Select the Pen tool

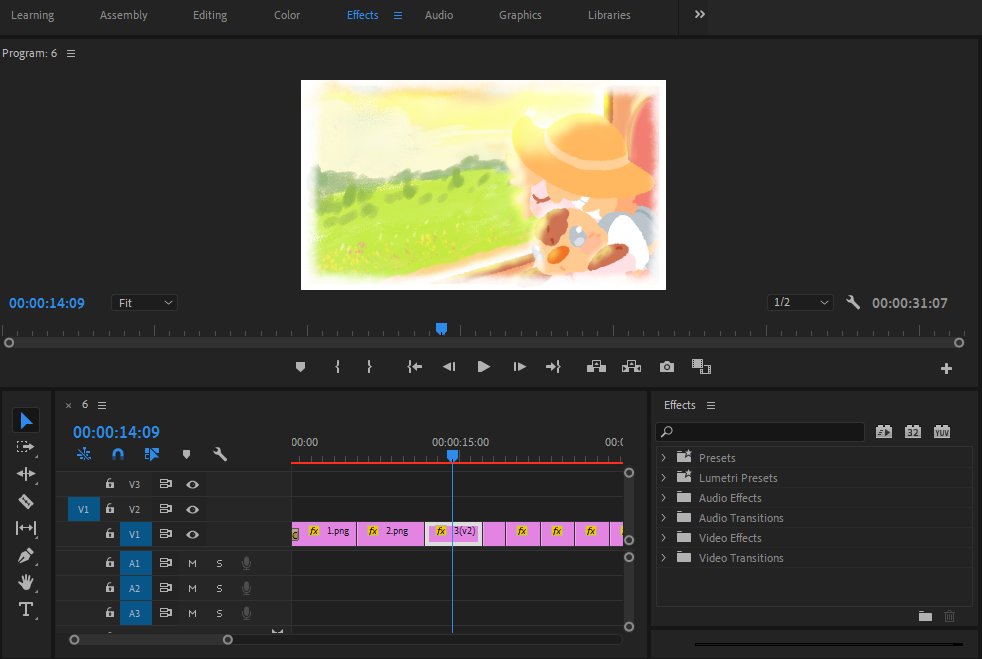click(x=26, y=556)
